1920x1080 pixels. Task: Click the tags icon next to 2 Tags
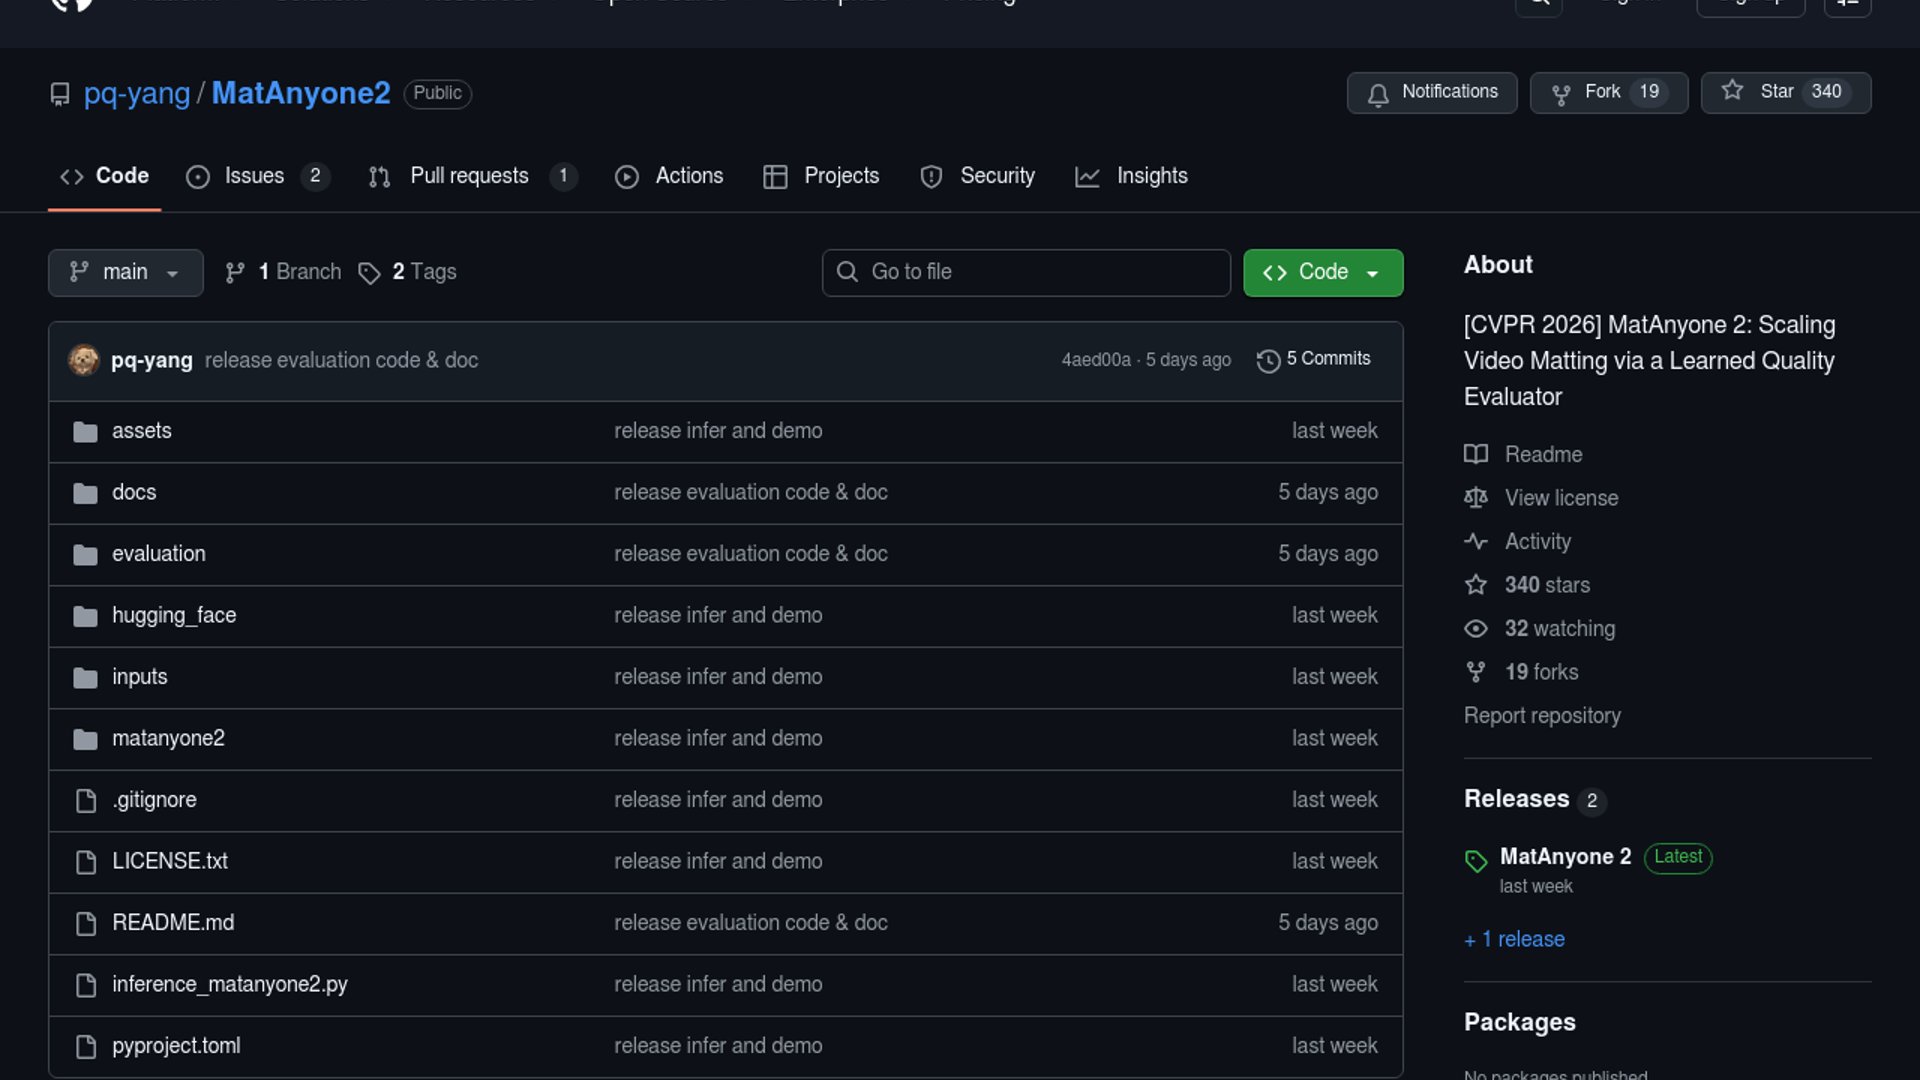point(369,273)
